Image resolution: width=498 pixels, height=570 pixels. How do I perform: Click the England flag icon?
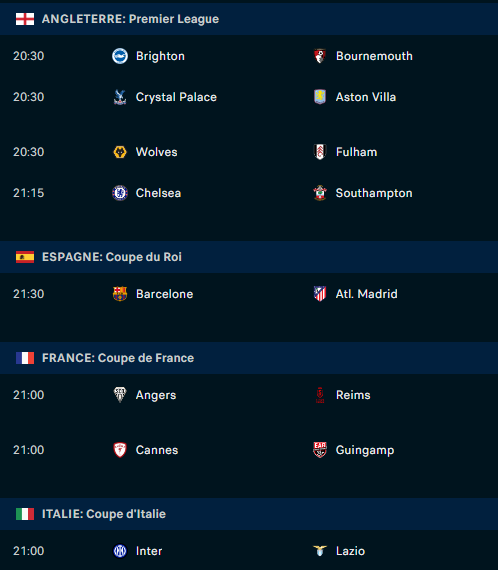[x=25, y=19]
